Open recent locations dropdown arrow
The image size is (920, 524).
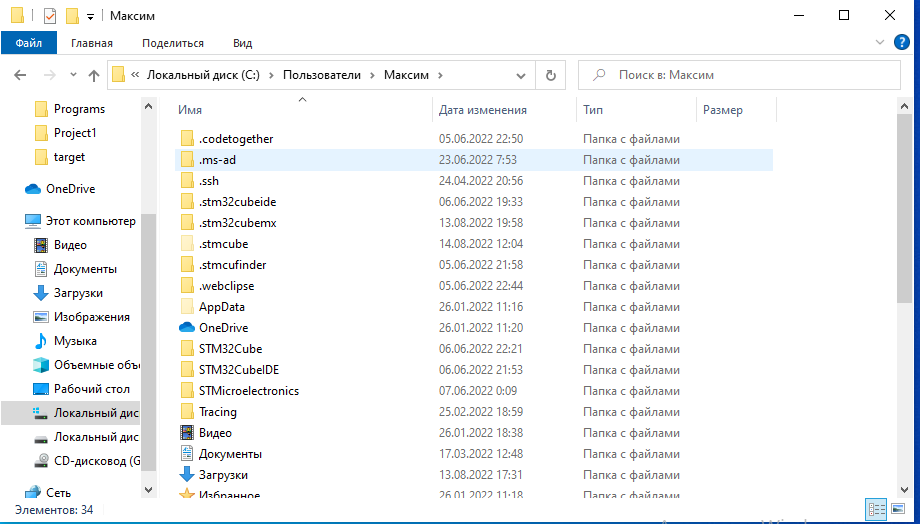[x=73, y=75]
